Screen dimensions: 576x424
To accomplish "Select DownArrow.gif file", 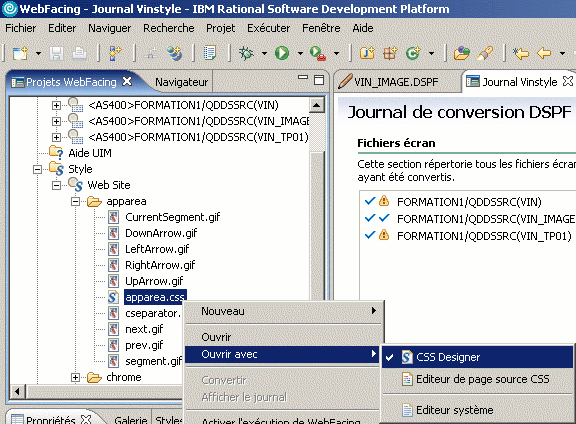I will [161, 233].
